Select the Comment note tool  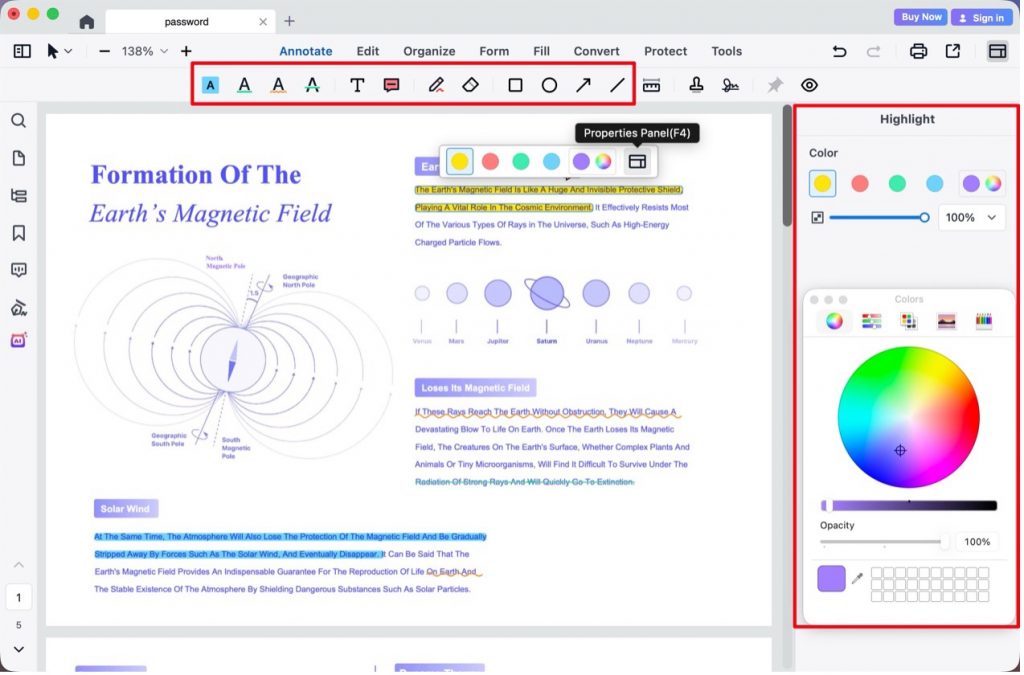click(x=391, y=85)
